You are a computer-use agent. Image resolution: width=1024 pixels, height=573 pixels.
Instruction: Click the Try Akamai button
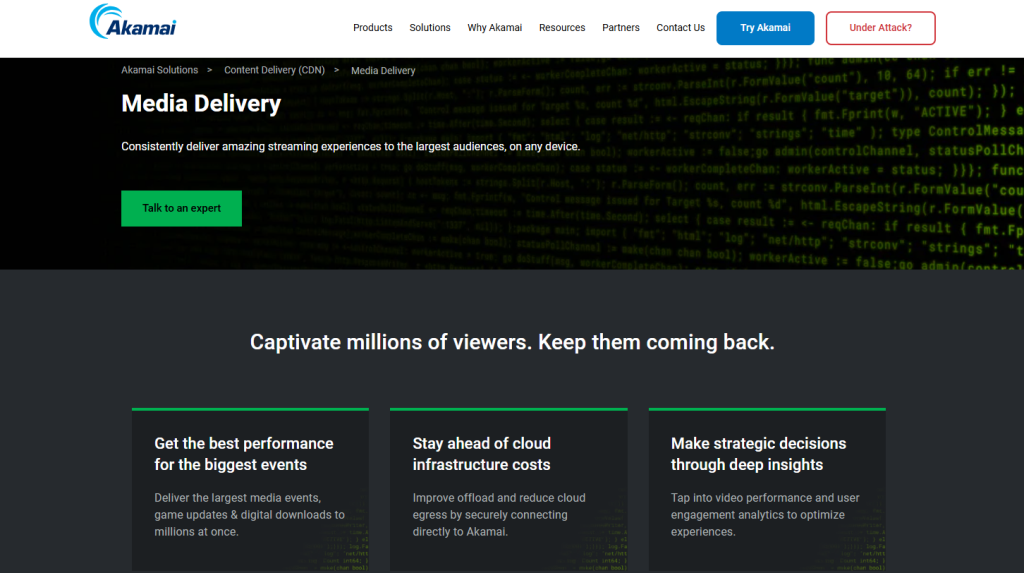(765, 28)
